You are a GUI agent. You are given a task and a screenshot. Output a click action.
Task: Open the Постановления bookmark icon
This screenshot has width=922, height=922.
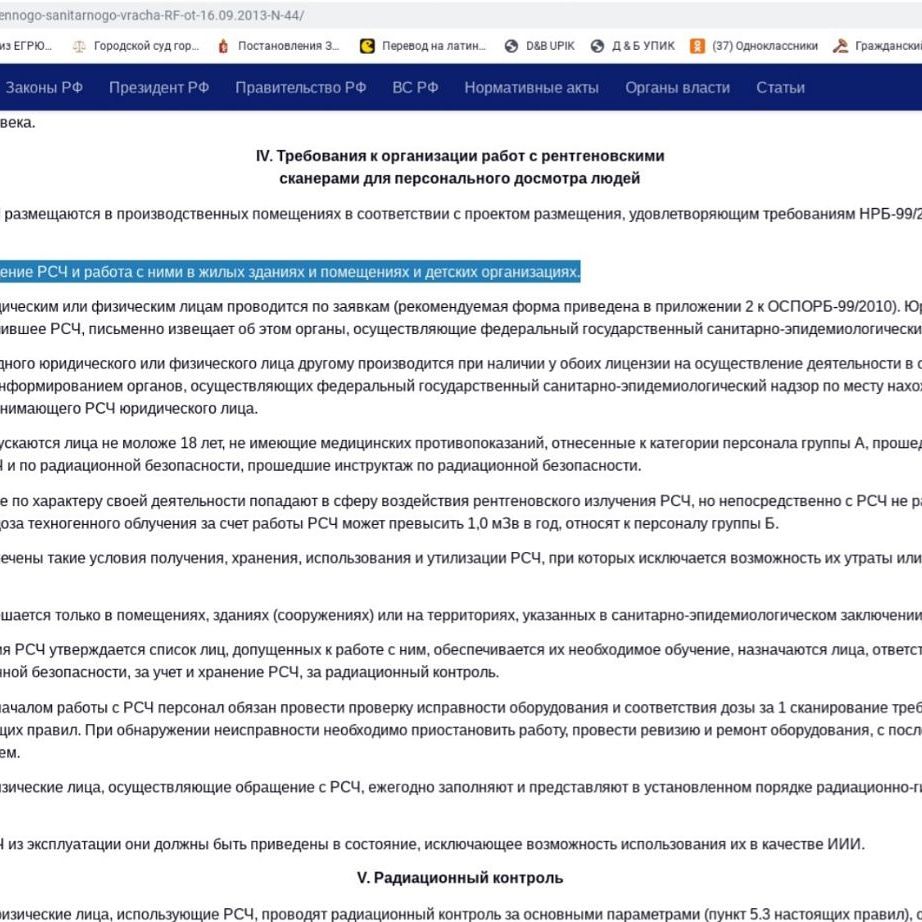tap(223, 46)
